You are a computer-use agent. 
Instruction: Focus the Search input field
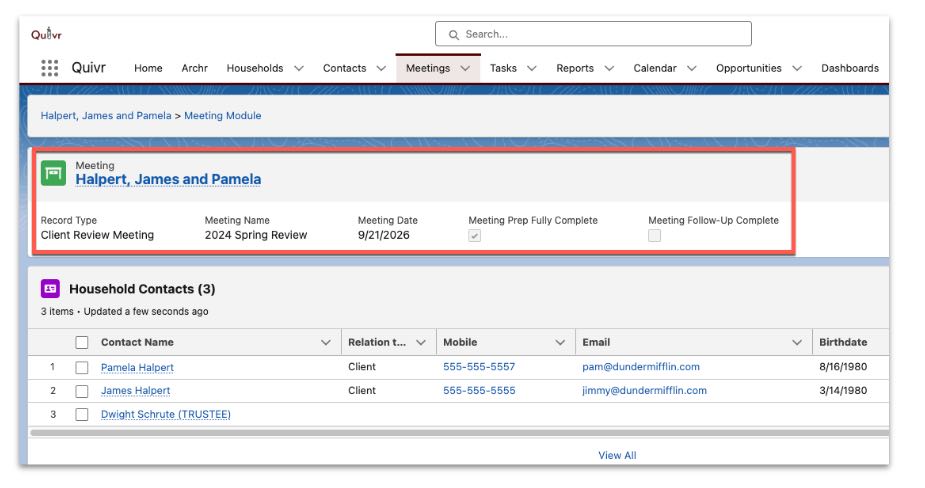(x=593, y=34)
